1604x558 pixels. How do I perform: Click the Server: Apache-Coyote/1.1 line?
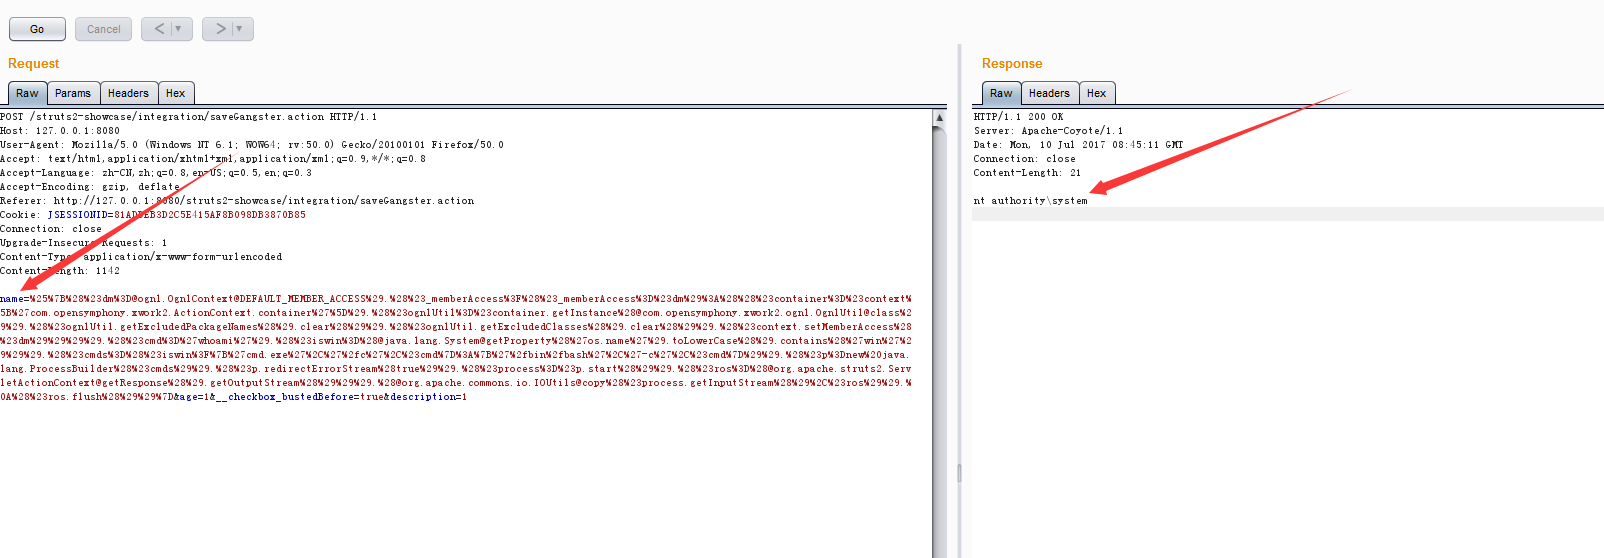[1048, 131]
